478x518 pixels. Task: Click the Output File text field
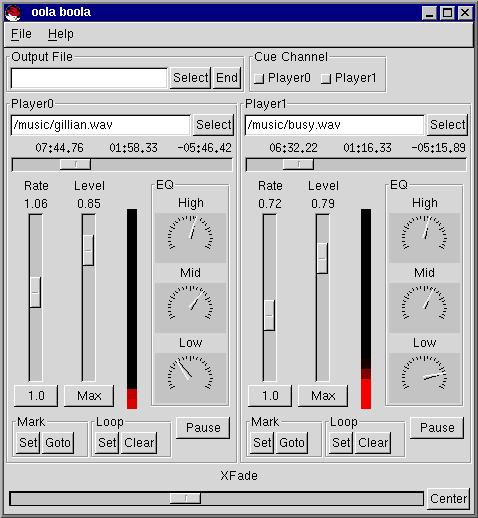pos(89,78)
